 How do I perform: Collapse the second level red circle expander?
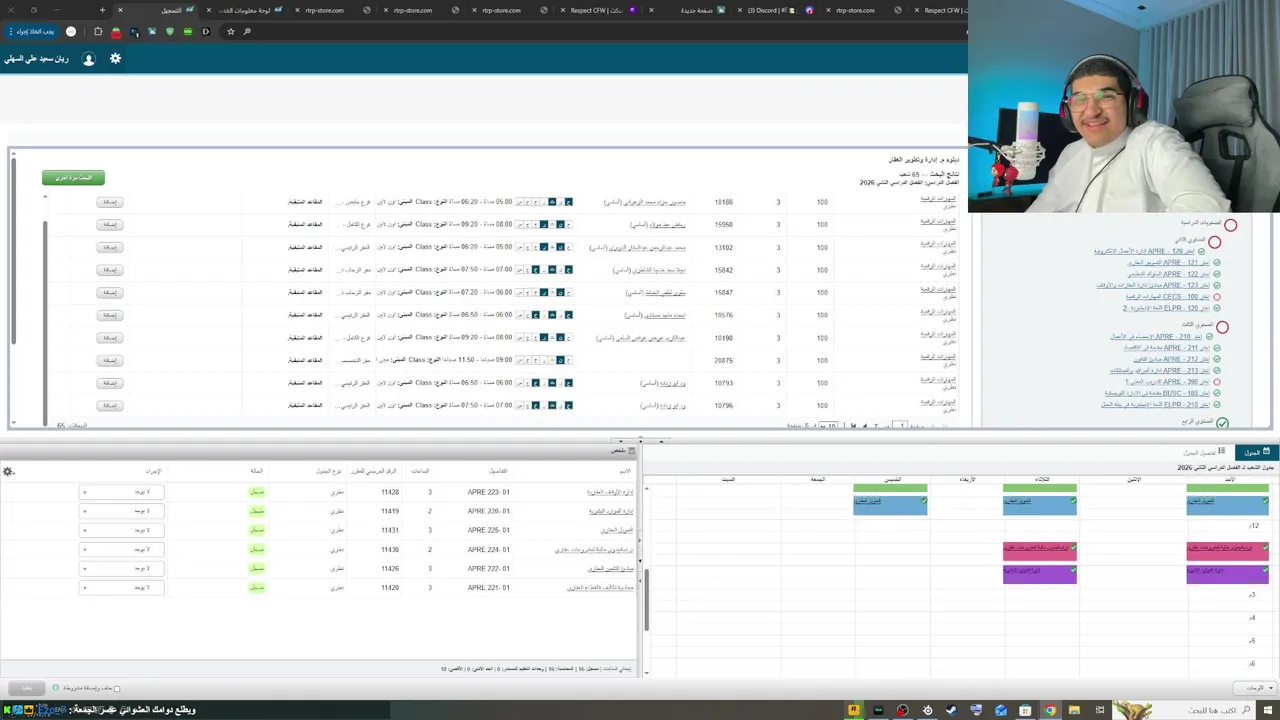1214,242
